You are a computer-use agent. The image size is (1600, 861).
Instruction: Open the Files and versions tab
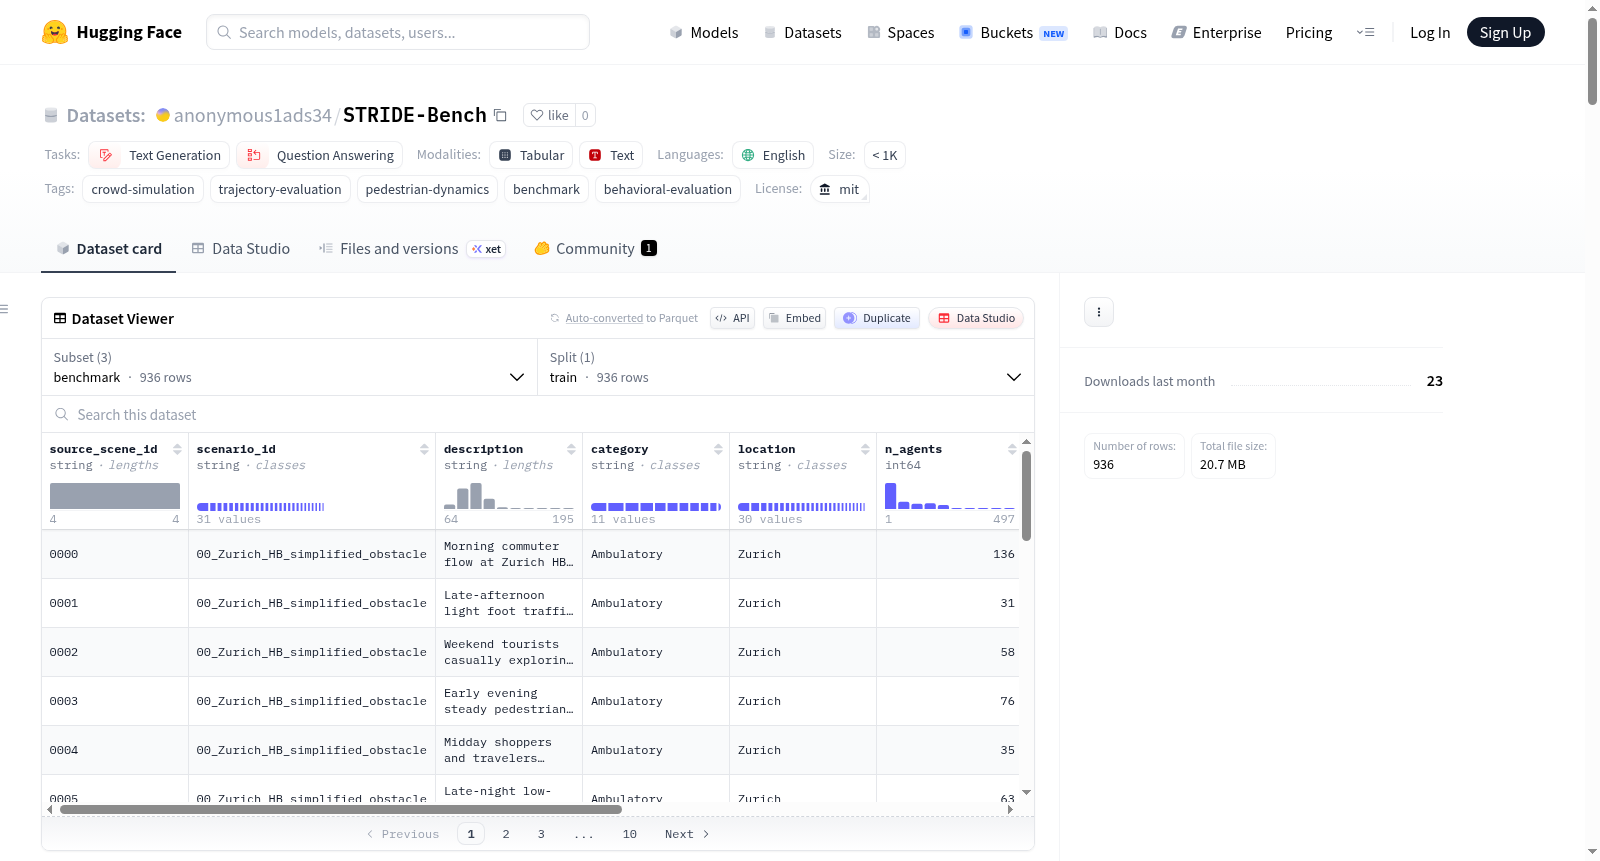[412, 249]
